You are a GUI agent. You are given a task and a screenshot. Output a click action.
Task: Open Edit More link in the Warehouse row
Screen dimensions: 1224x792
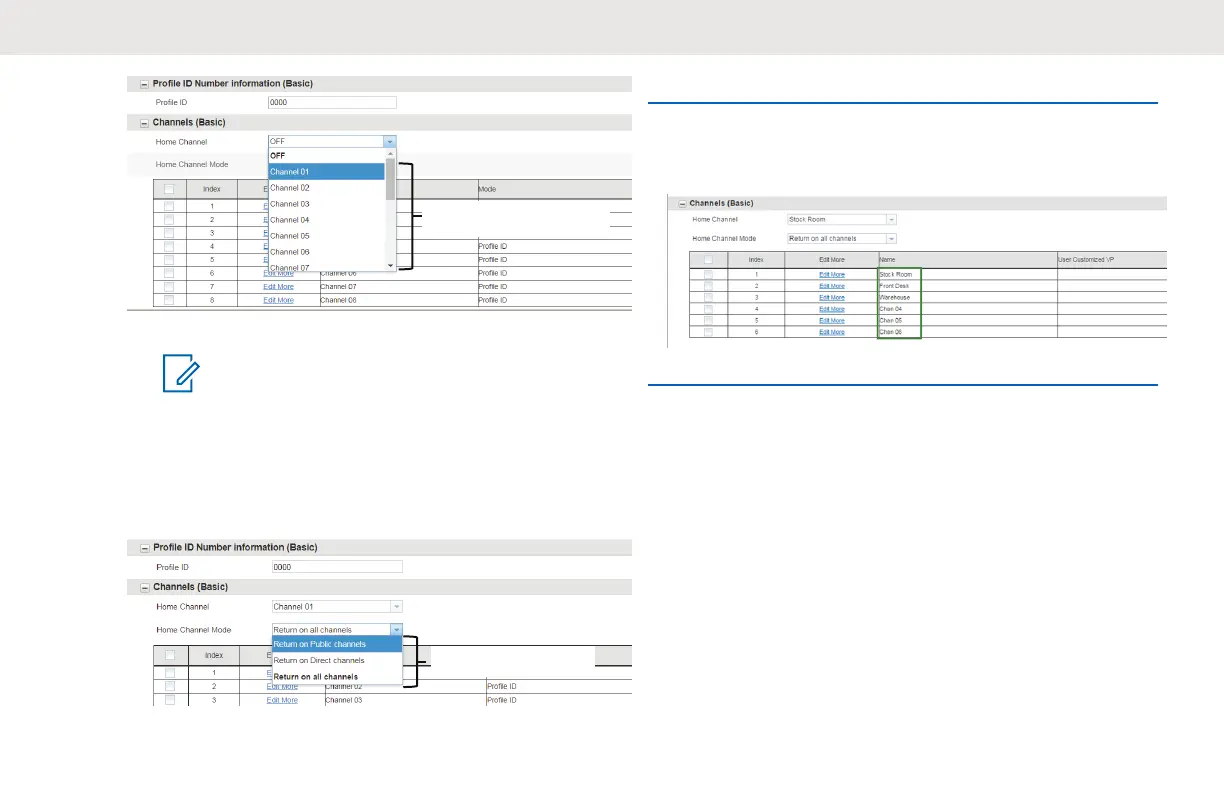[832, 297]
